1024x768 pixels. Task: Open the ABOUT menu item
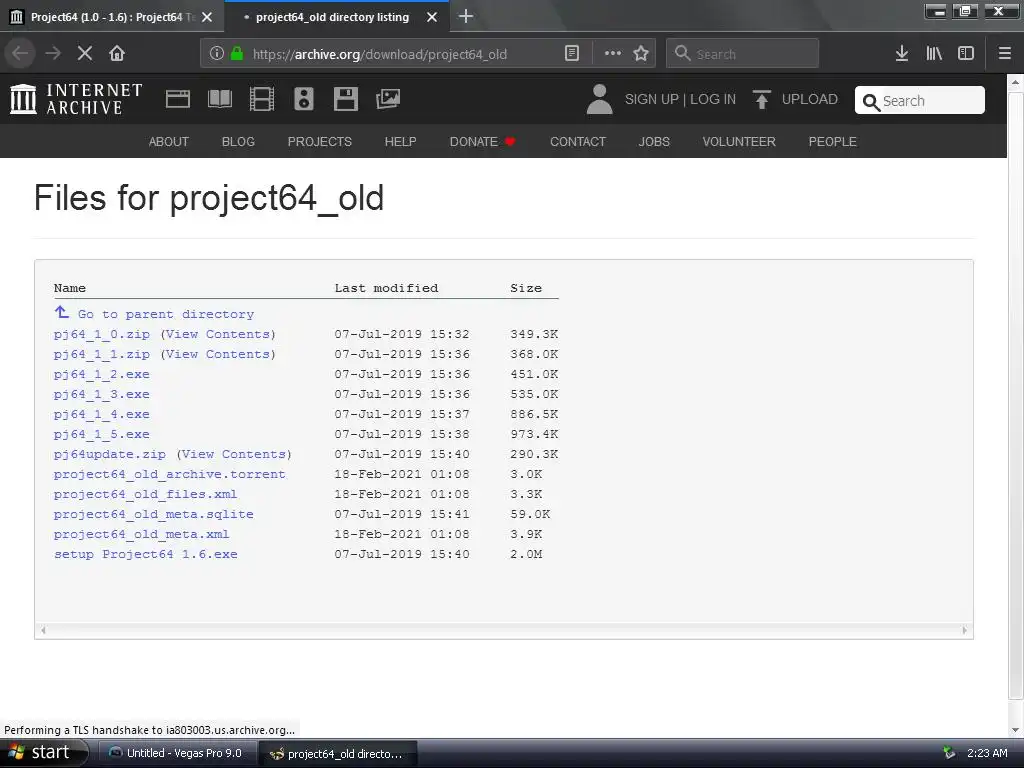point(168,142)
